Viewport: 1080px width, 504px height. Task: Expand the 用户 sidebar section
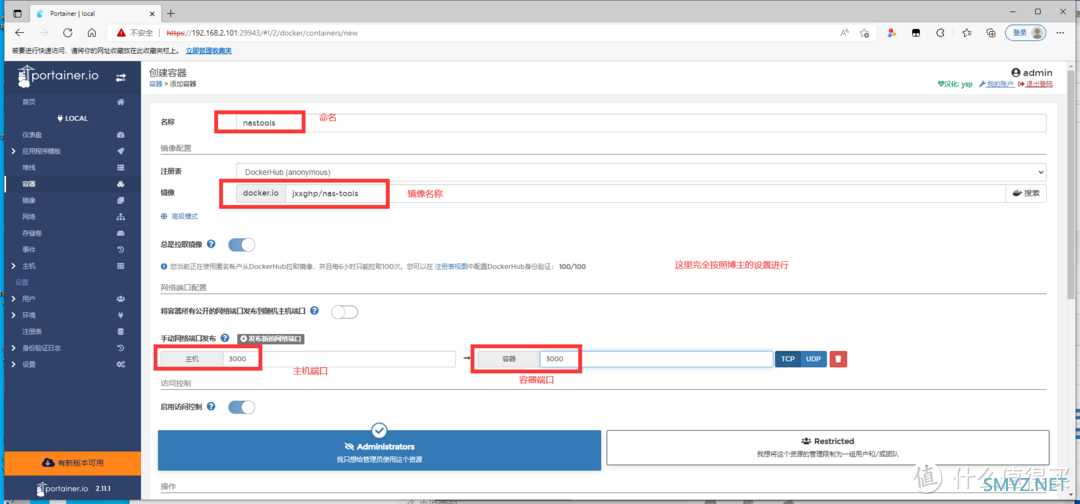[13, 299]
